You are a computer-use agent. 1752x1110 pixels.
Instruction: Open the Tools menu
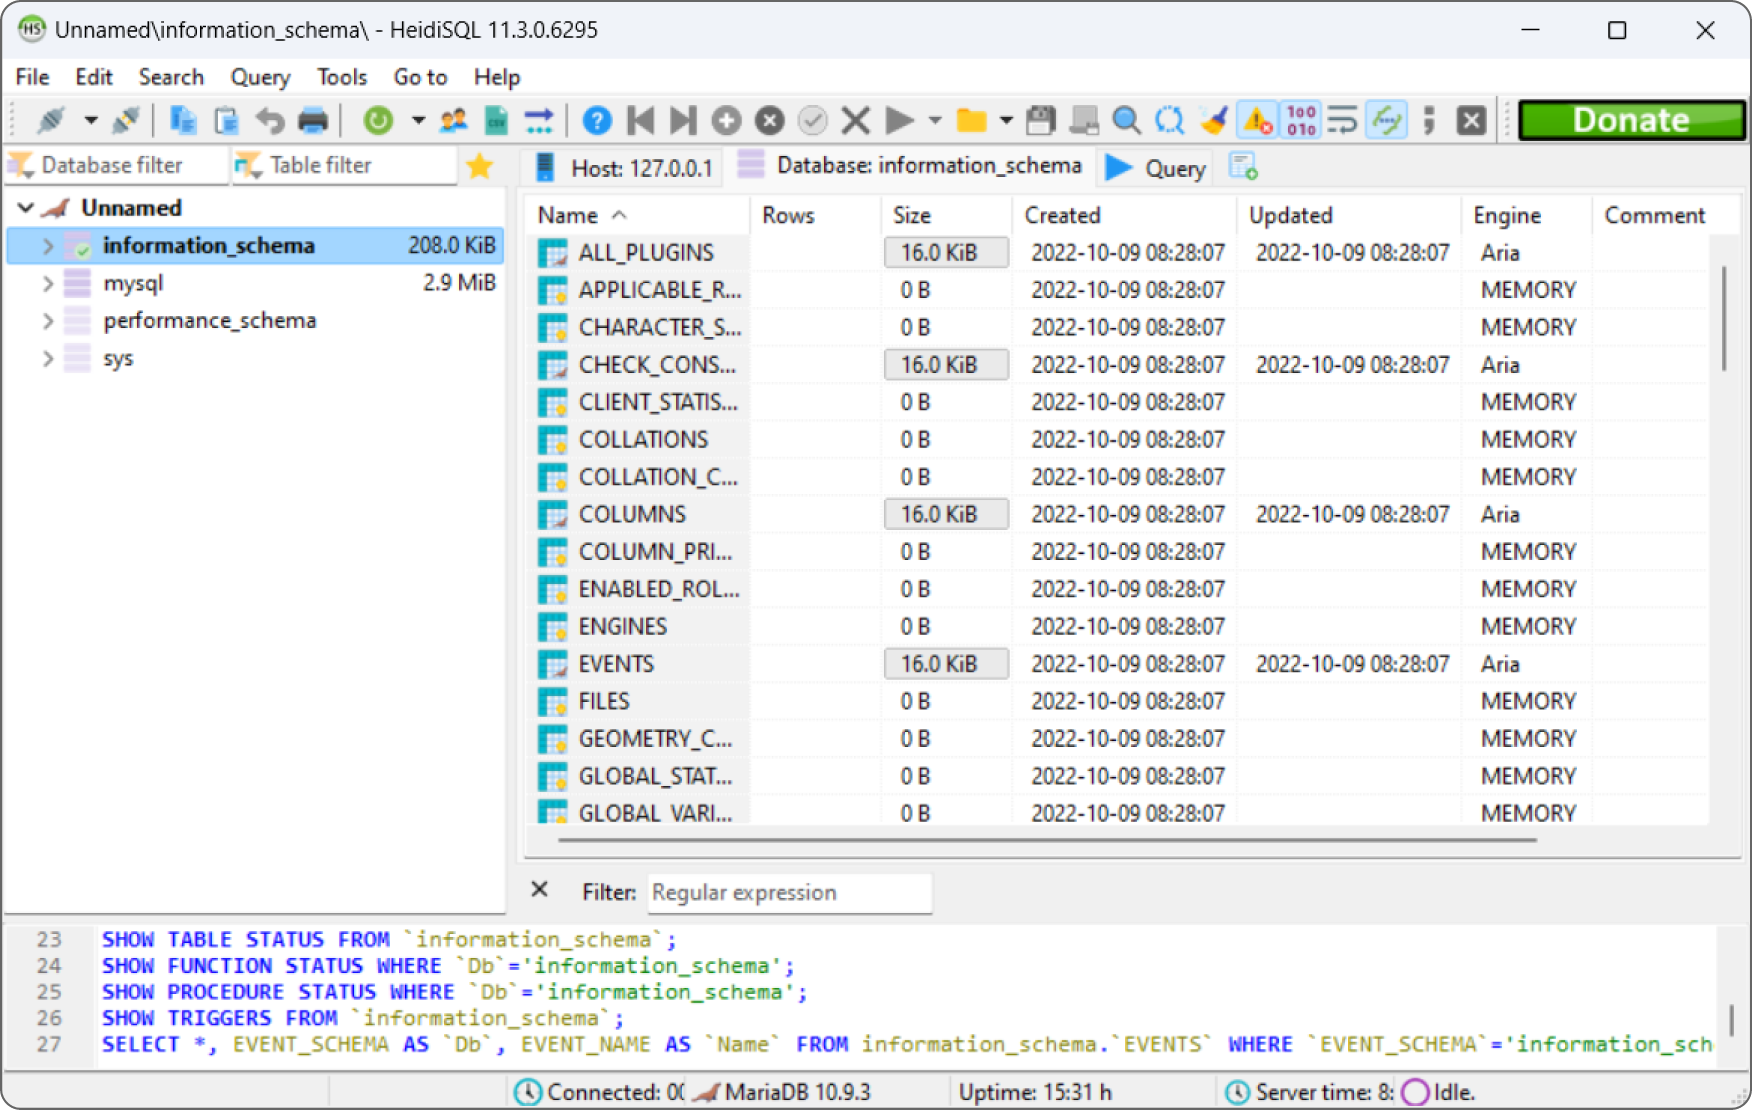[342, 77]
